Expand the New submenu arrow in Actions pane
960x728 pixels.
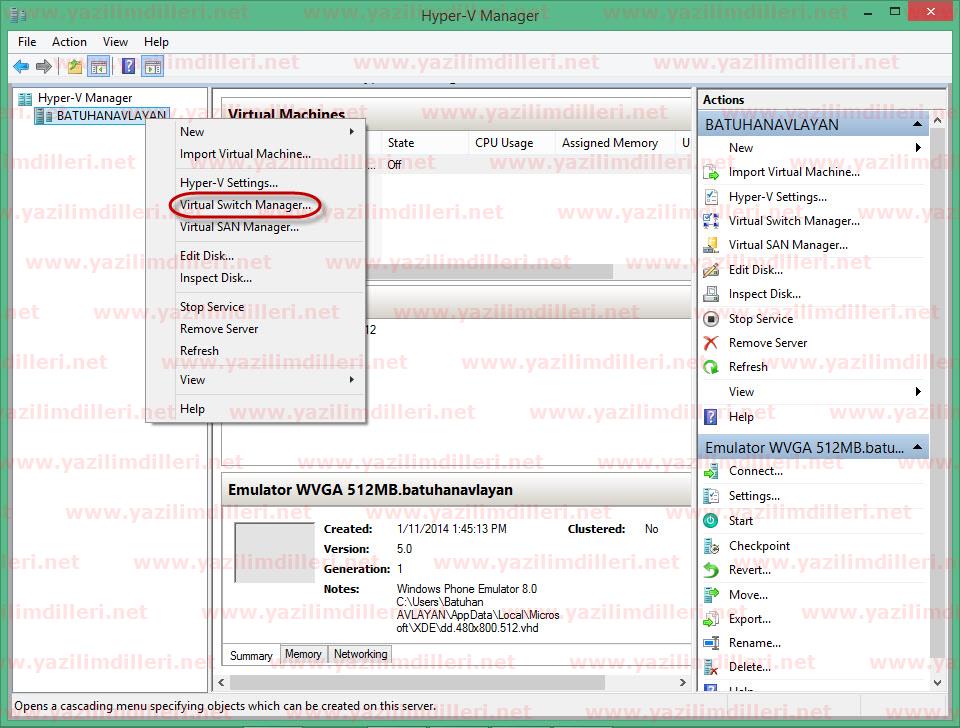click(x=918, y=148)
